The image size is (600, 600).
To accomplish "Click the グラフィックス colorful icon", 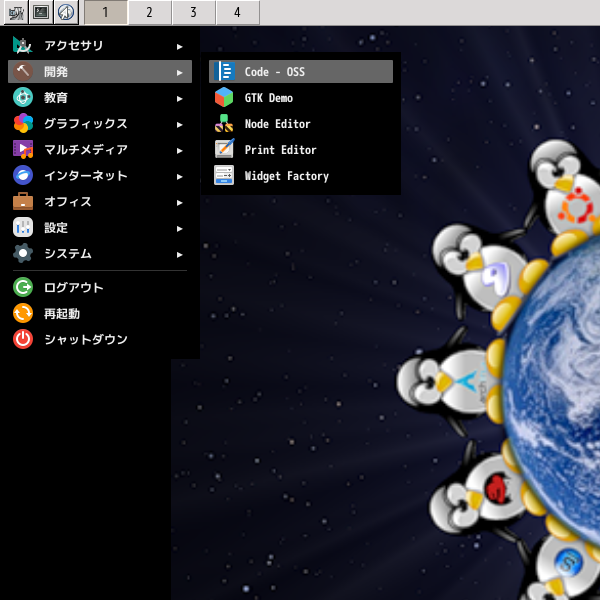I will pyautogui.click(x=23, y=124).
